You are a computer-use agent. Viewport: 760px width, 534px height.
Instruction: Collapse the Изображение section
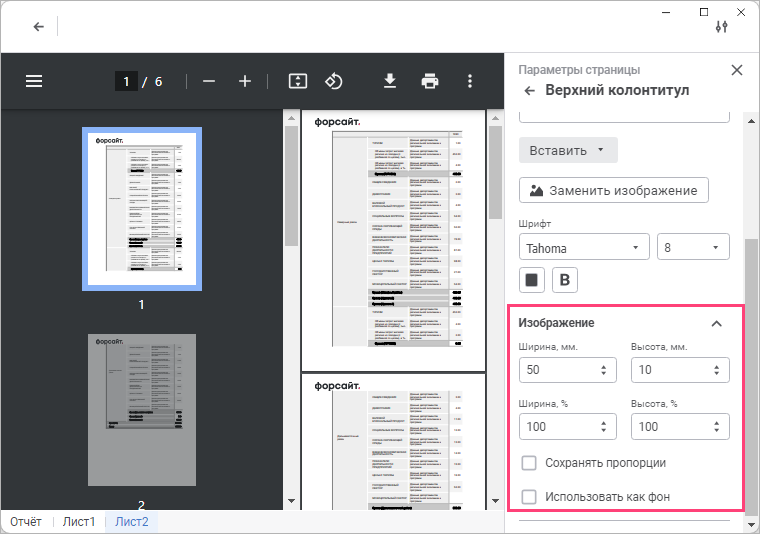[x=716, y=323]
